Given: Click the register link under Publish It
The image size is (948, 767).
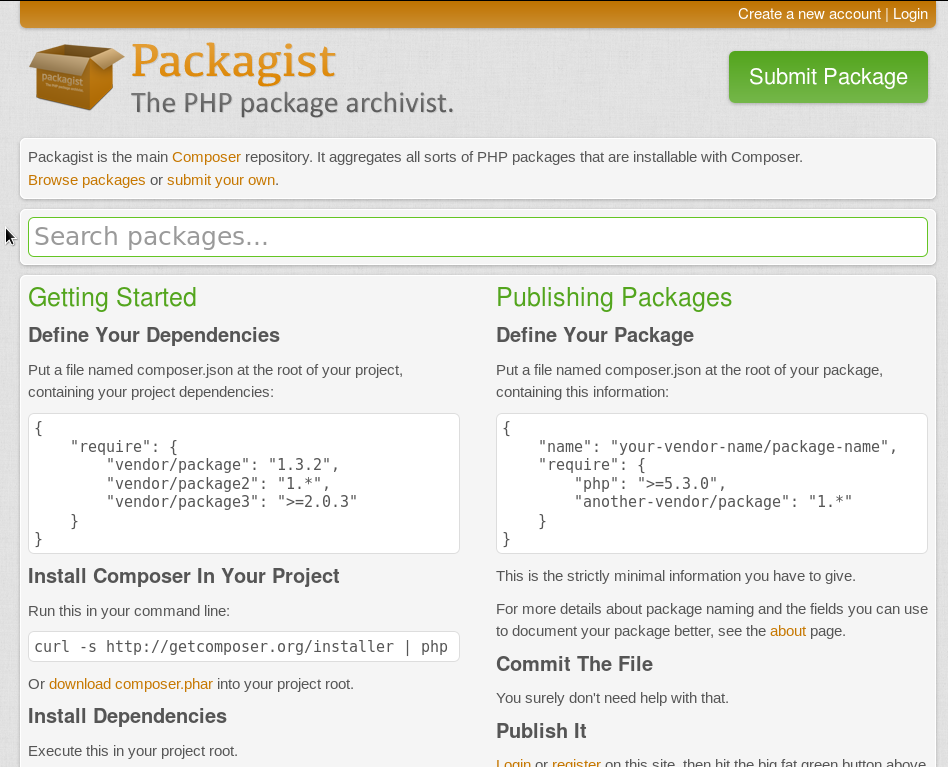Looking at the screenshot, I should coord(576,763).
